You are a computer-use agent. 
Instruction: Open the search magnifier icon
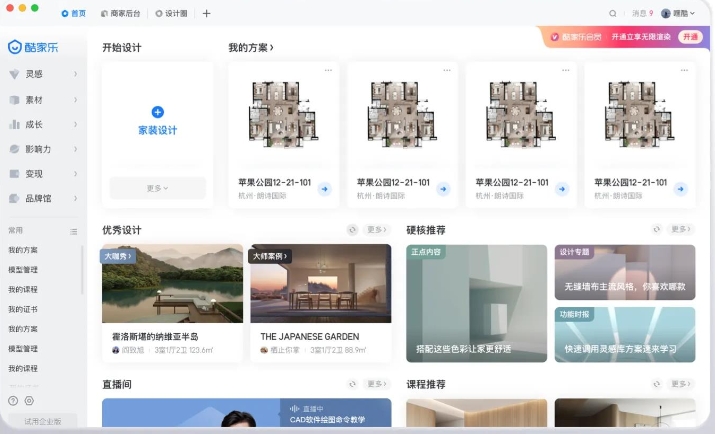(x=612, y=14)
